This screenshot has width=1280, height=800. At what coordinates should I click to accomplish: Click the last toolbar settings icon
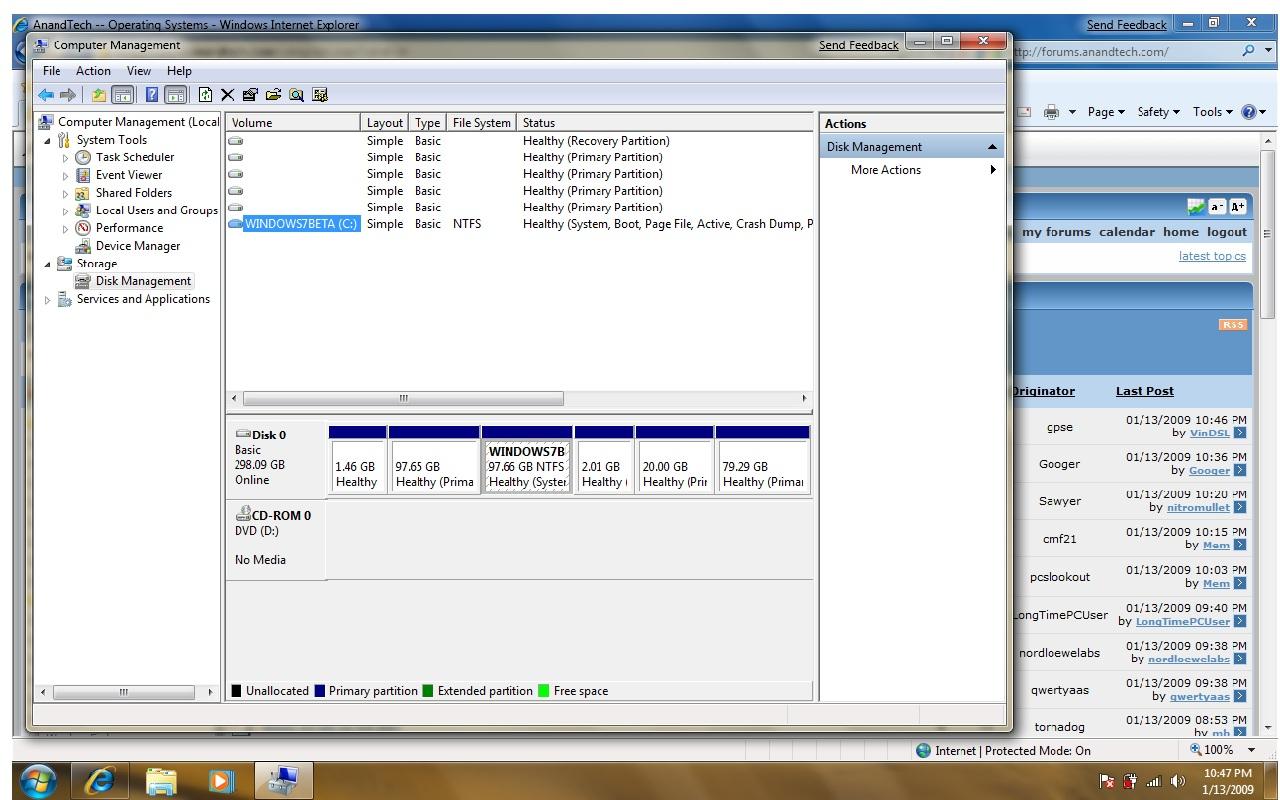point(320,95)
